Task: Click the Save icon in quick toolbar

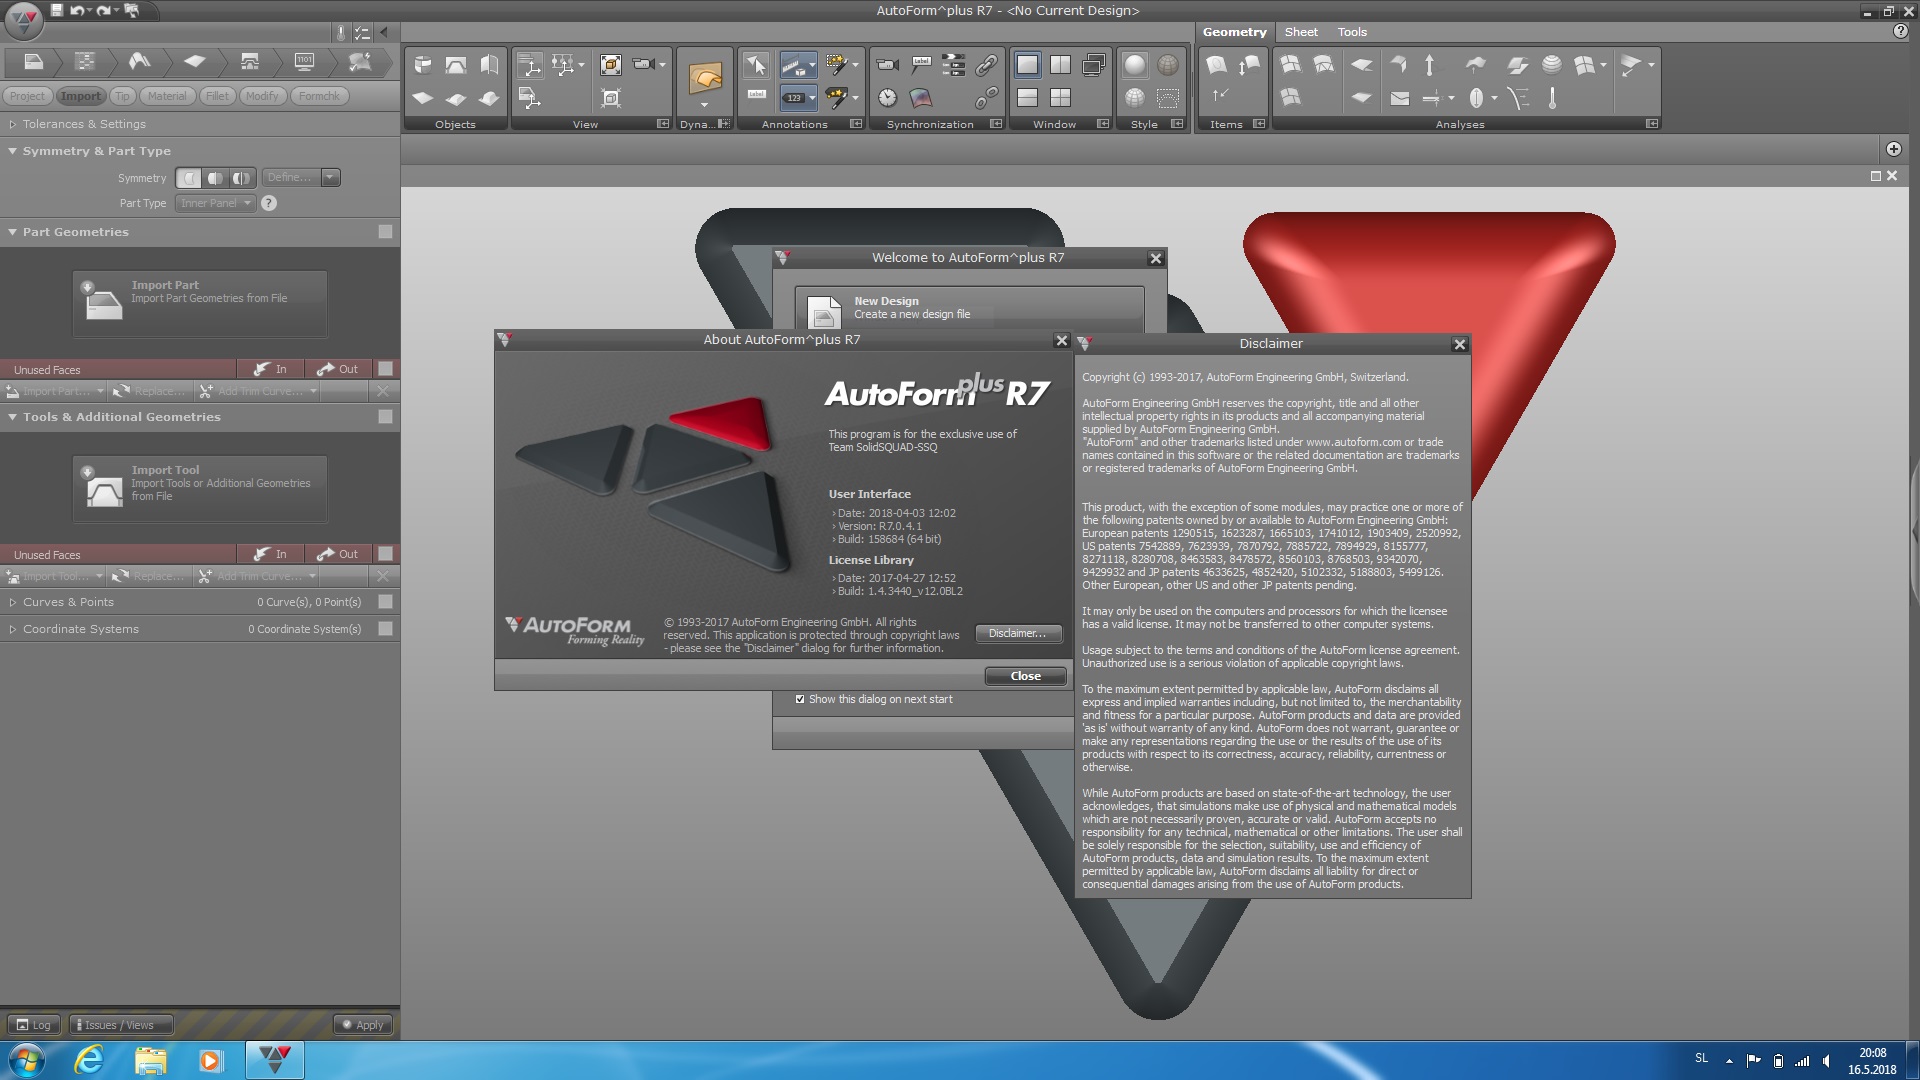Action: [57, 10]
